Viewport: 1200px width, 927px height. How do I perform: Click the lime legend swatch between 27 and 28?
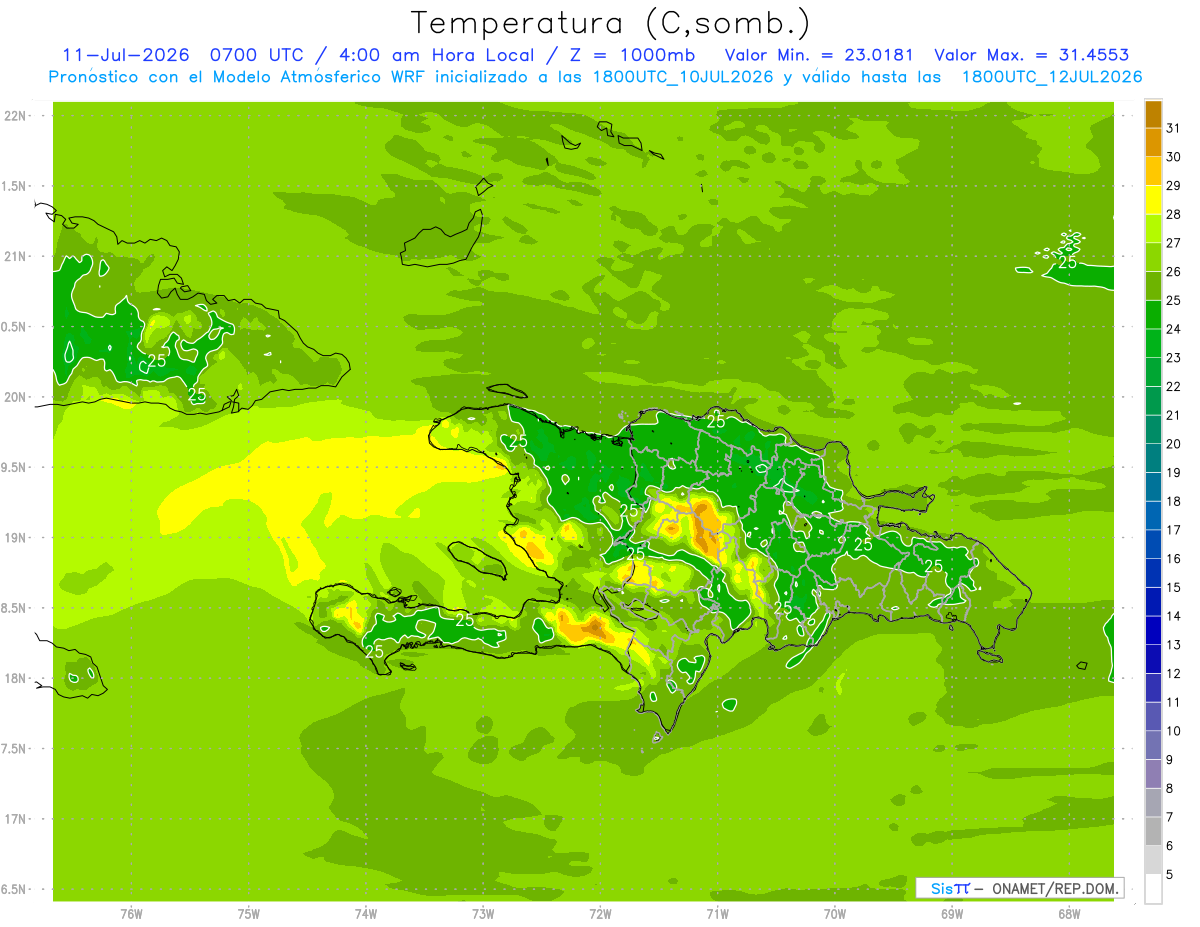[x=1153, y=229]
